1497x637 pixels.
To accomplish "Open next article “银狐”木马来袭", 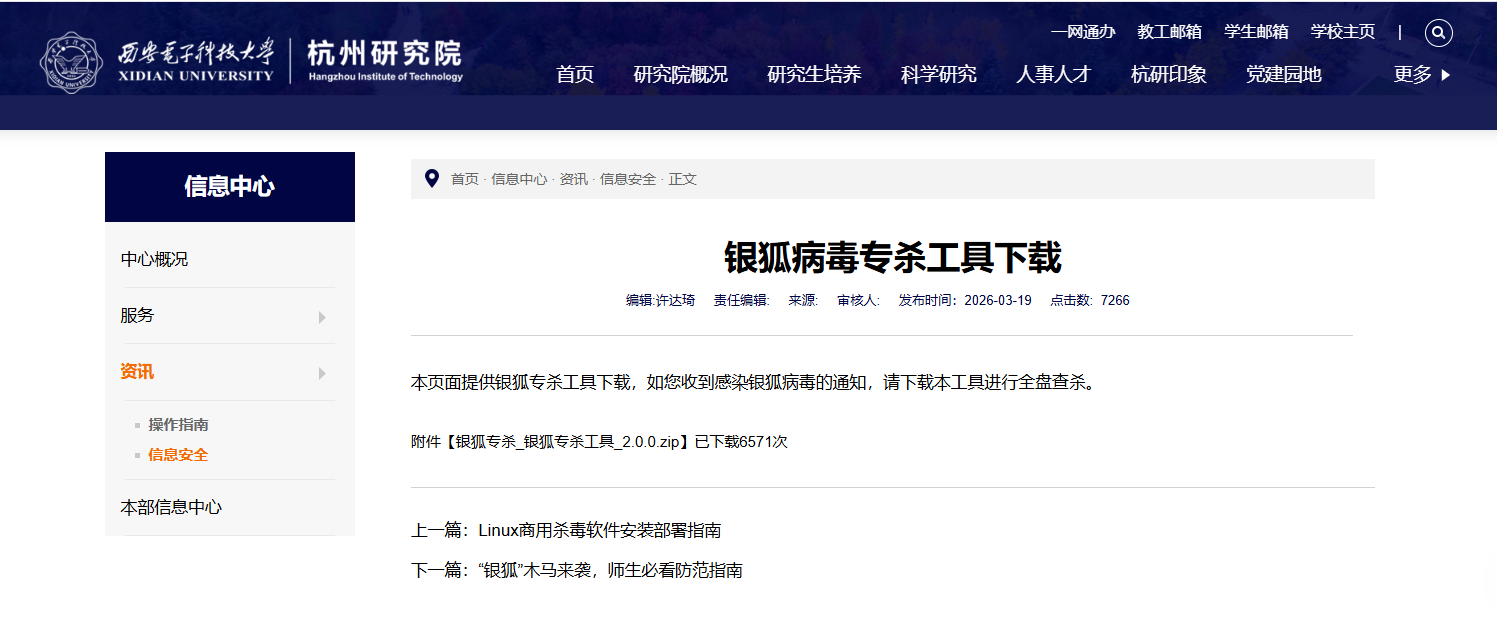I will pyautogui.click(x=611, y=570).
